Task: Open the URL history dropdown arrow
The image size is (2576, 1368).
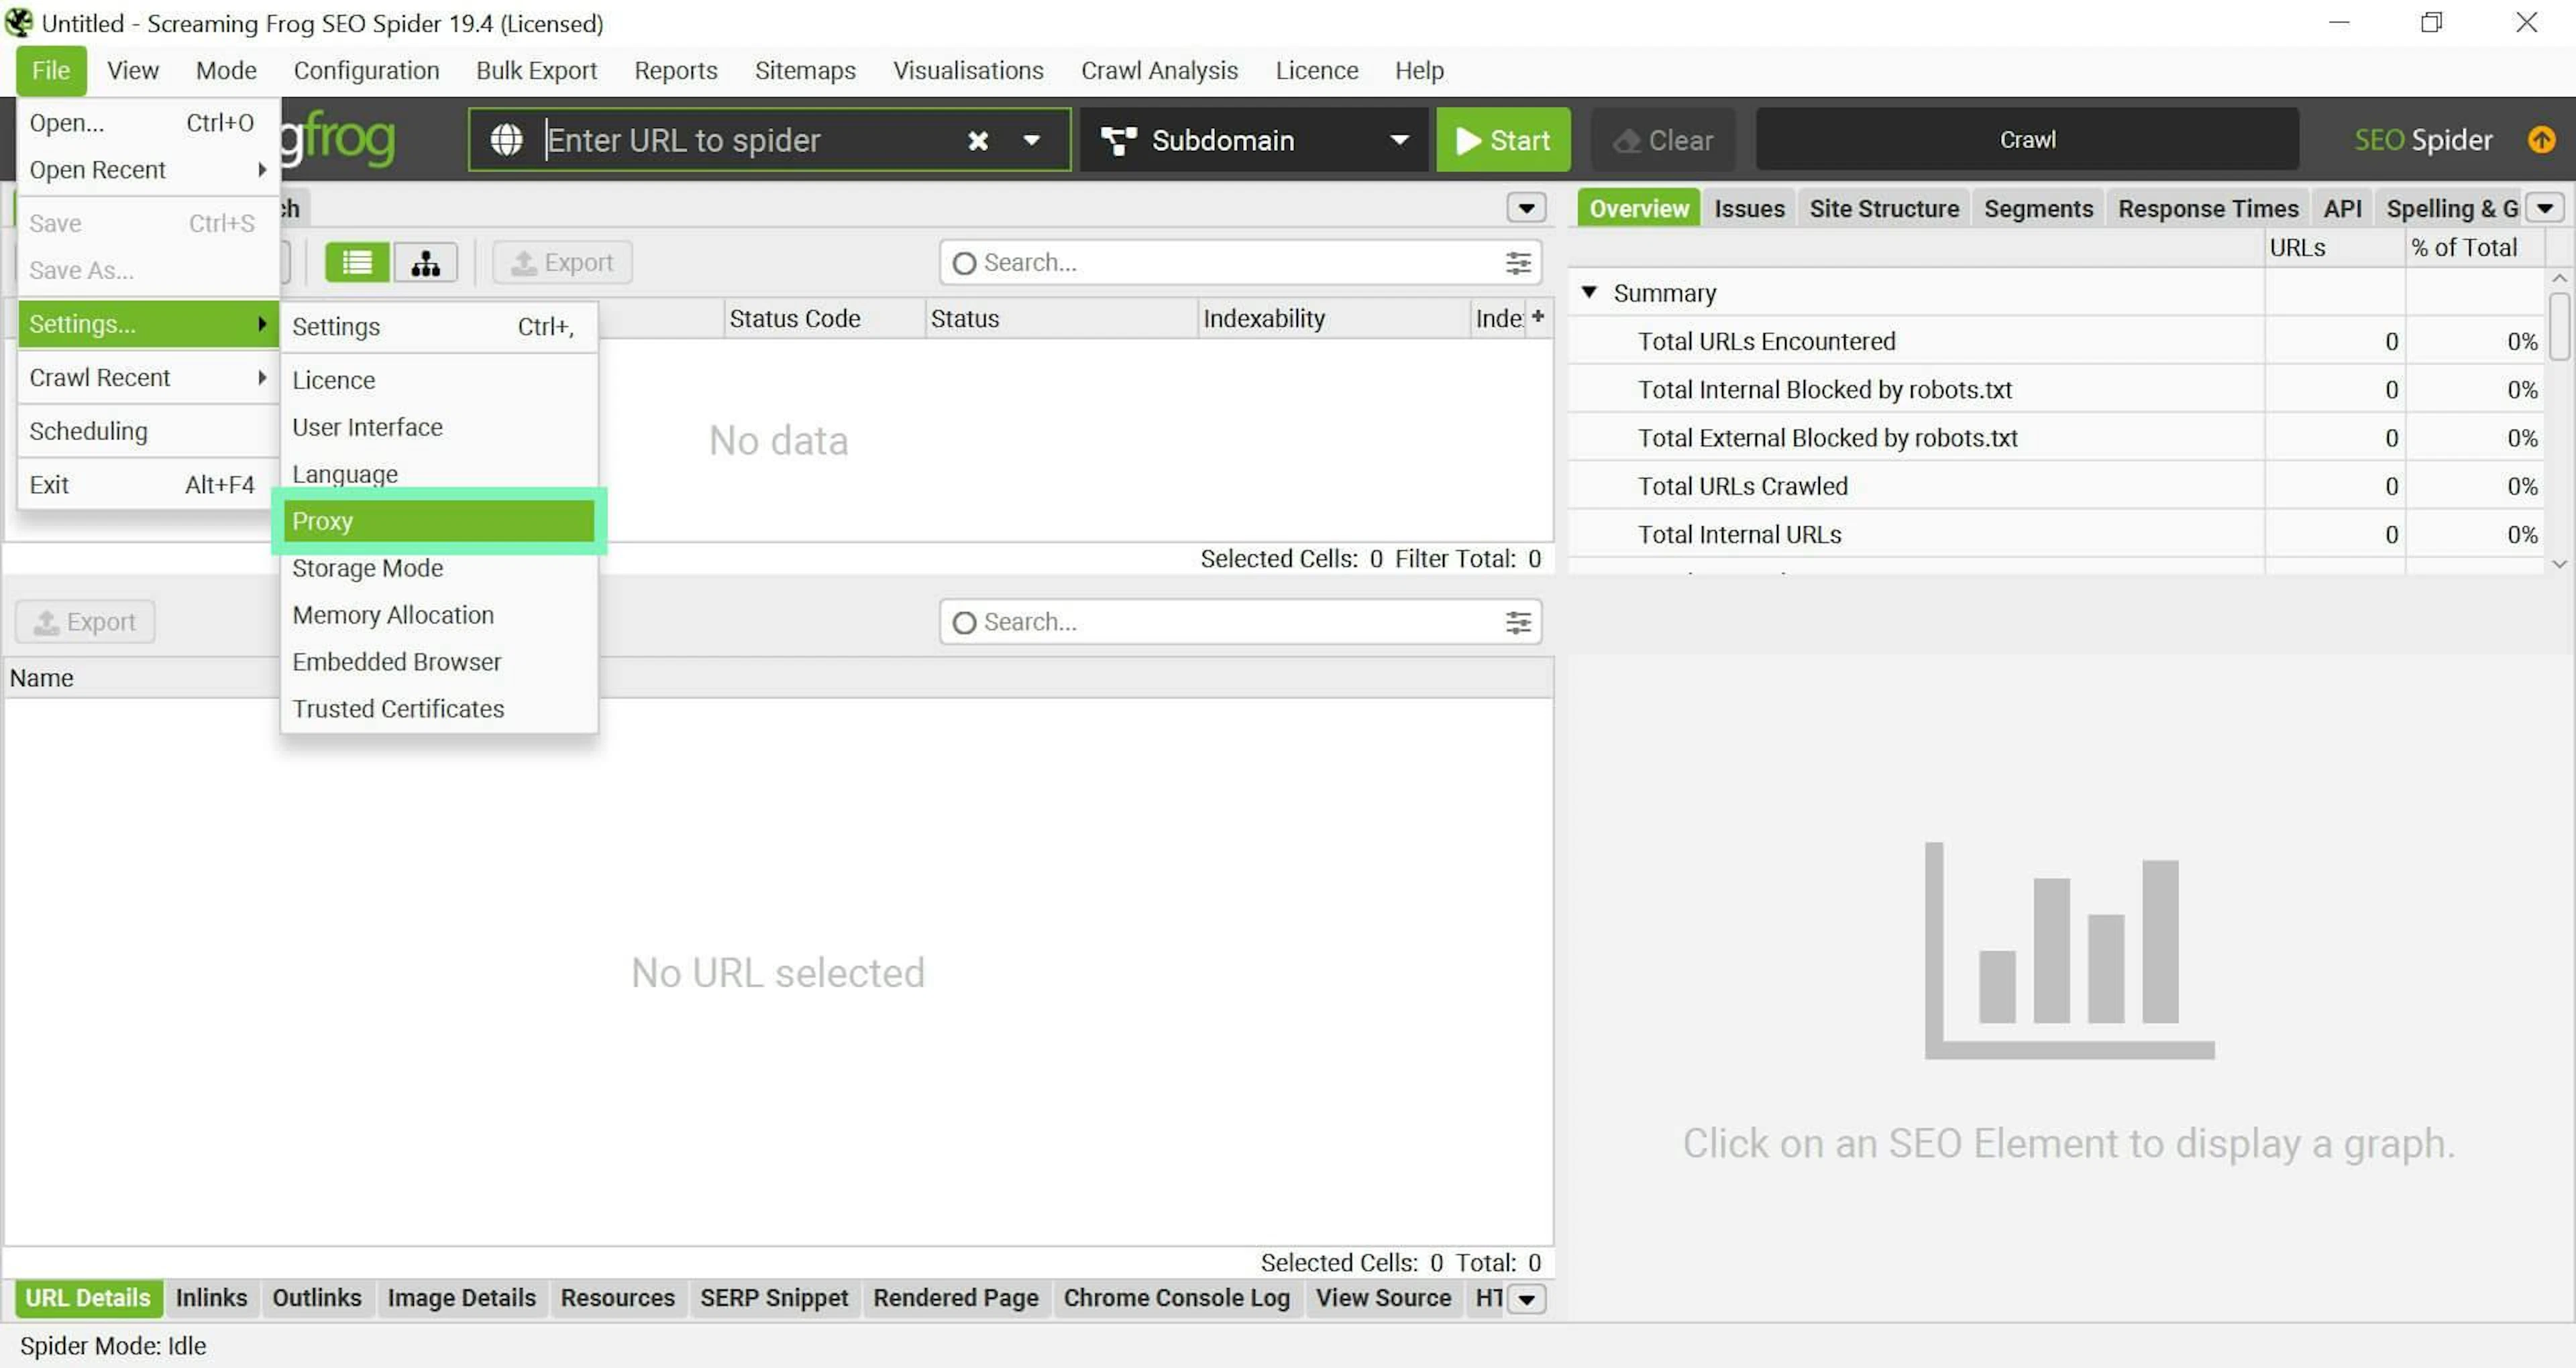Action: point(1032,141)
